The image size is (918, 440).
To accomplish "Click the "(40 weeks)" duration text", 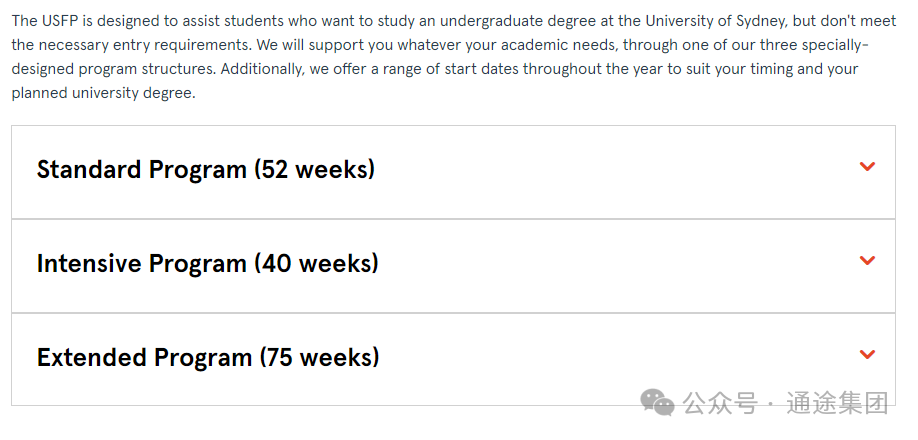I will tap(316, 263).
